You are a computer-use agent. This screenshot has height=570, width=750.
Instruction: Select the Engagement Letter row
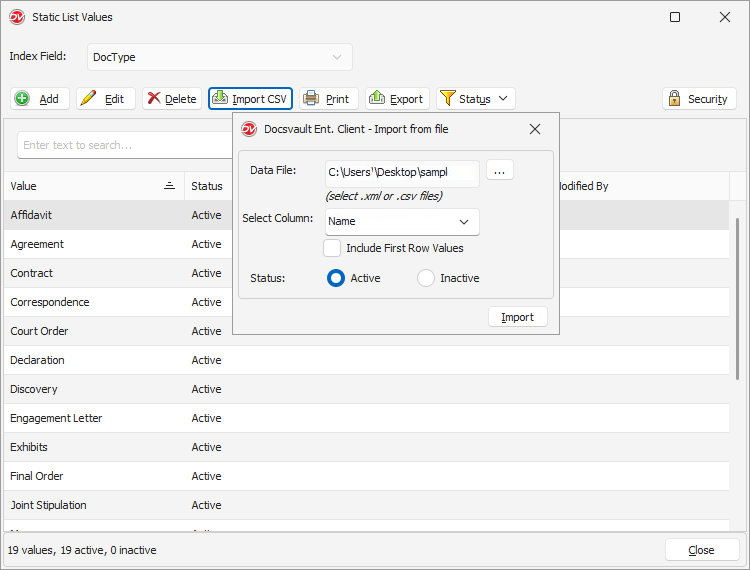click(x=366, y=418)
